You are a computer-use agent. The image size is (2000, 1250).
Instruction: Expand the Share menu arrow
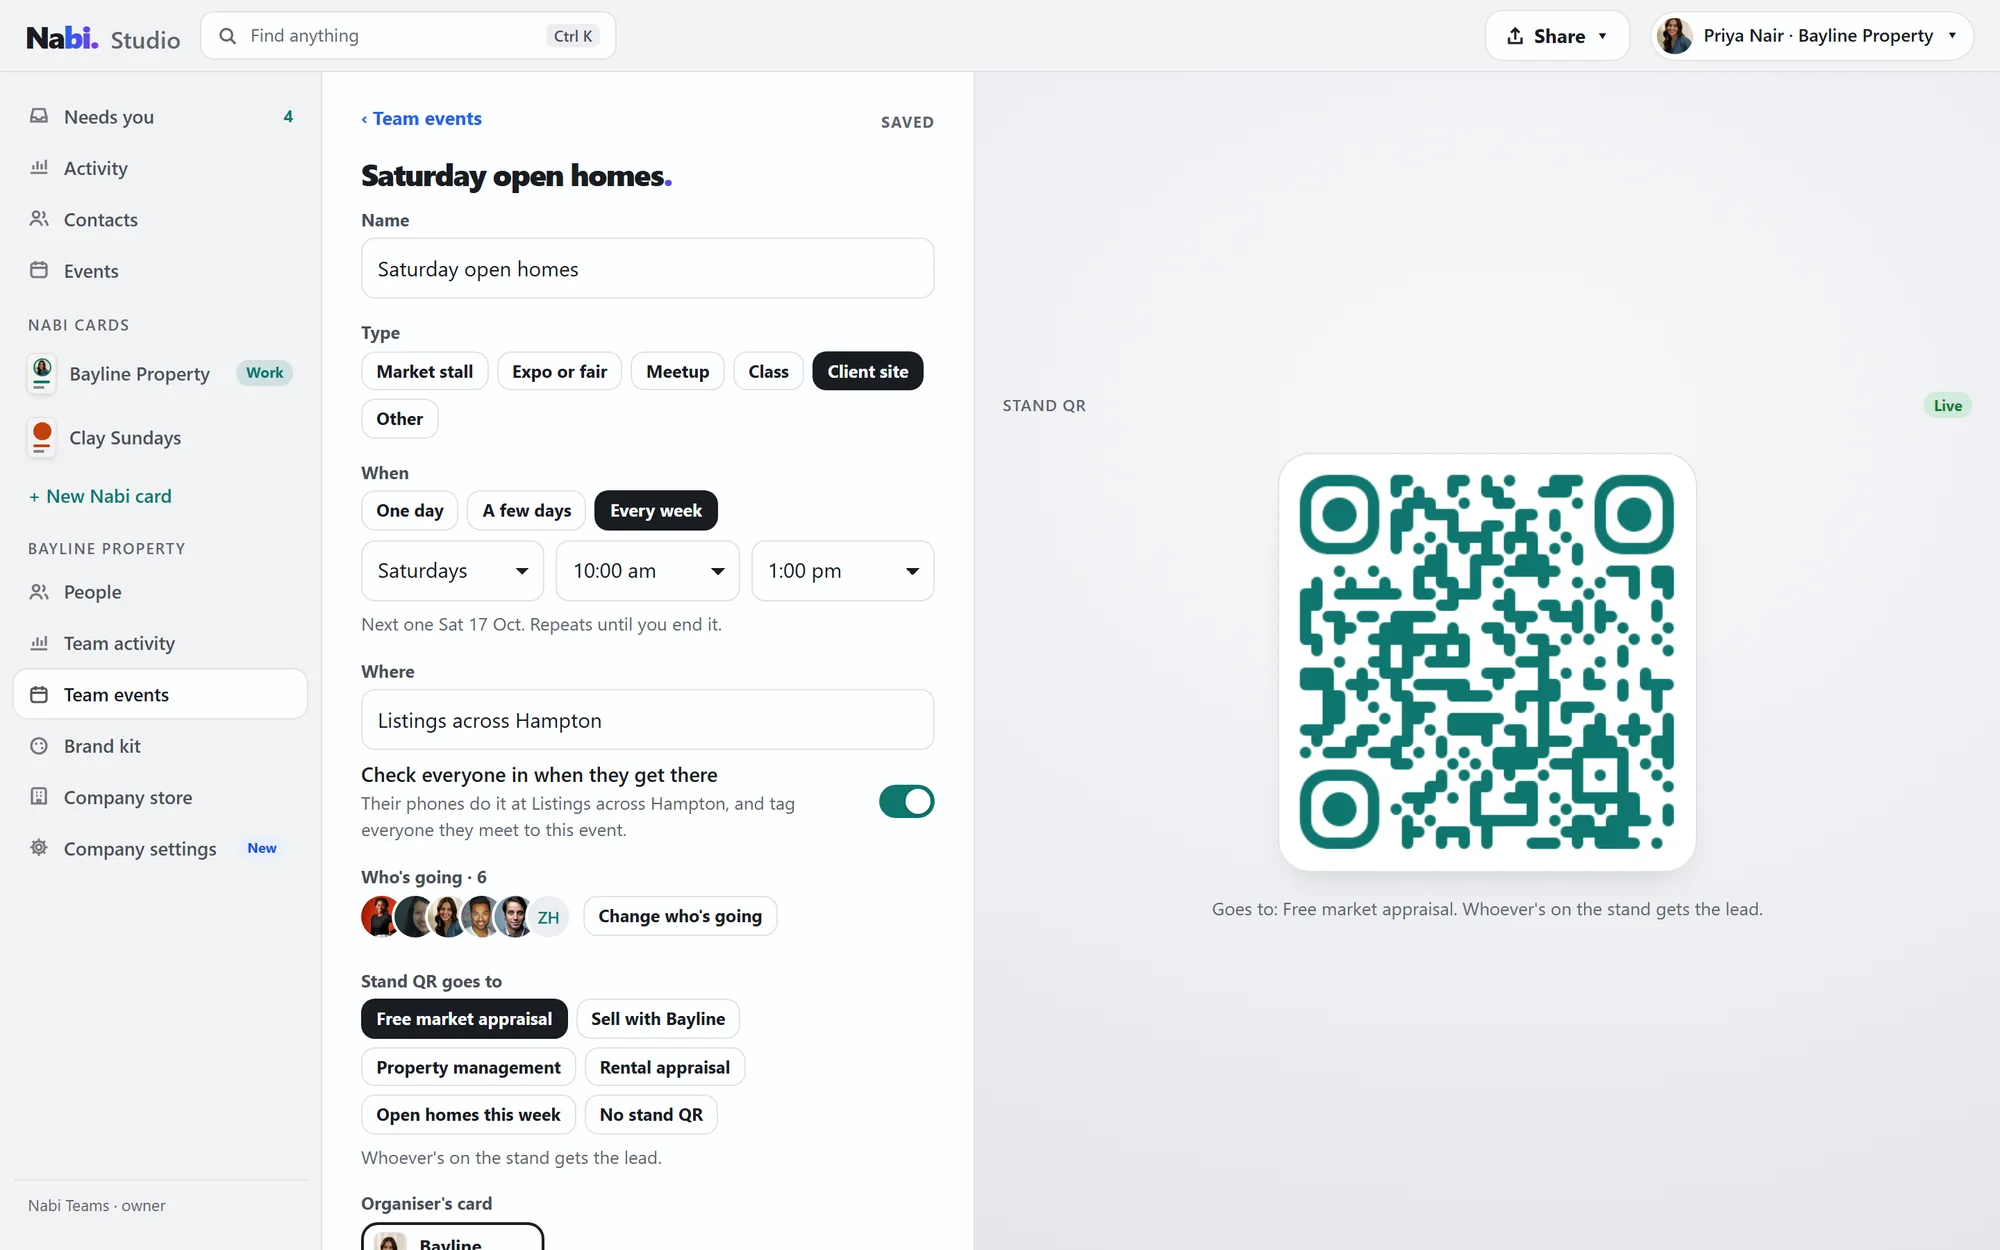point(1602,36)
